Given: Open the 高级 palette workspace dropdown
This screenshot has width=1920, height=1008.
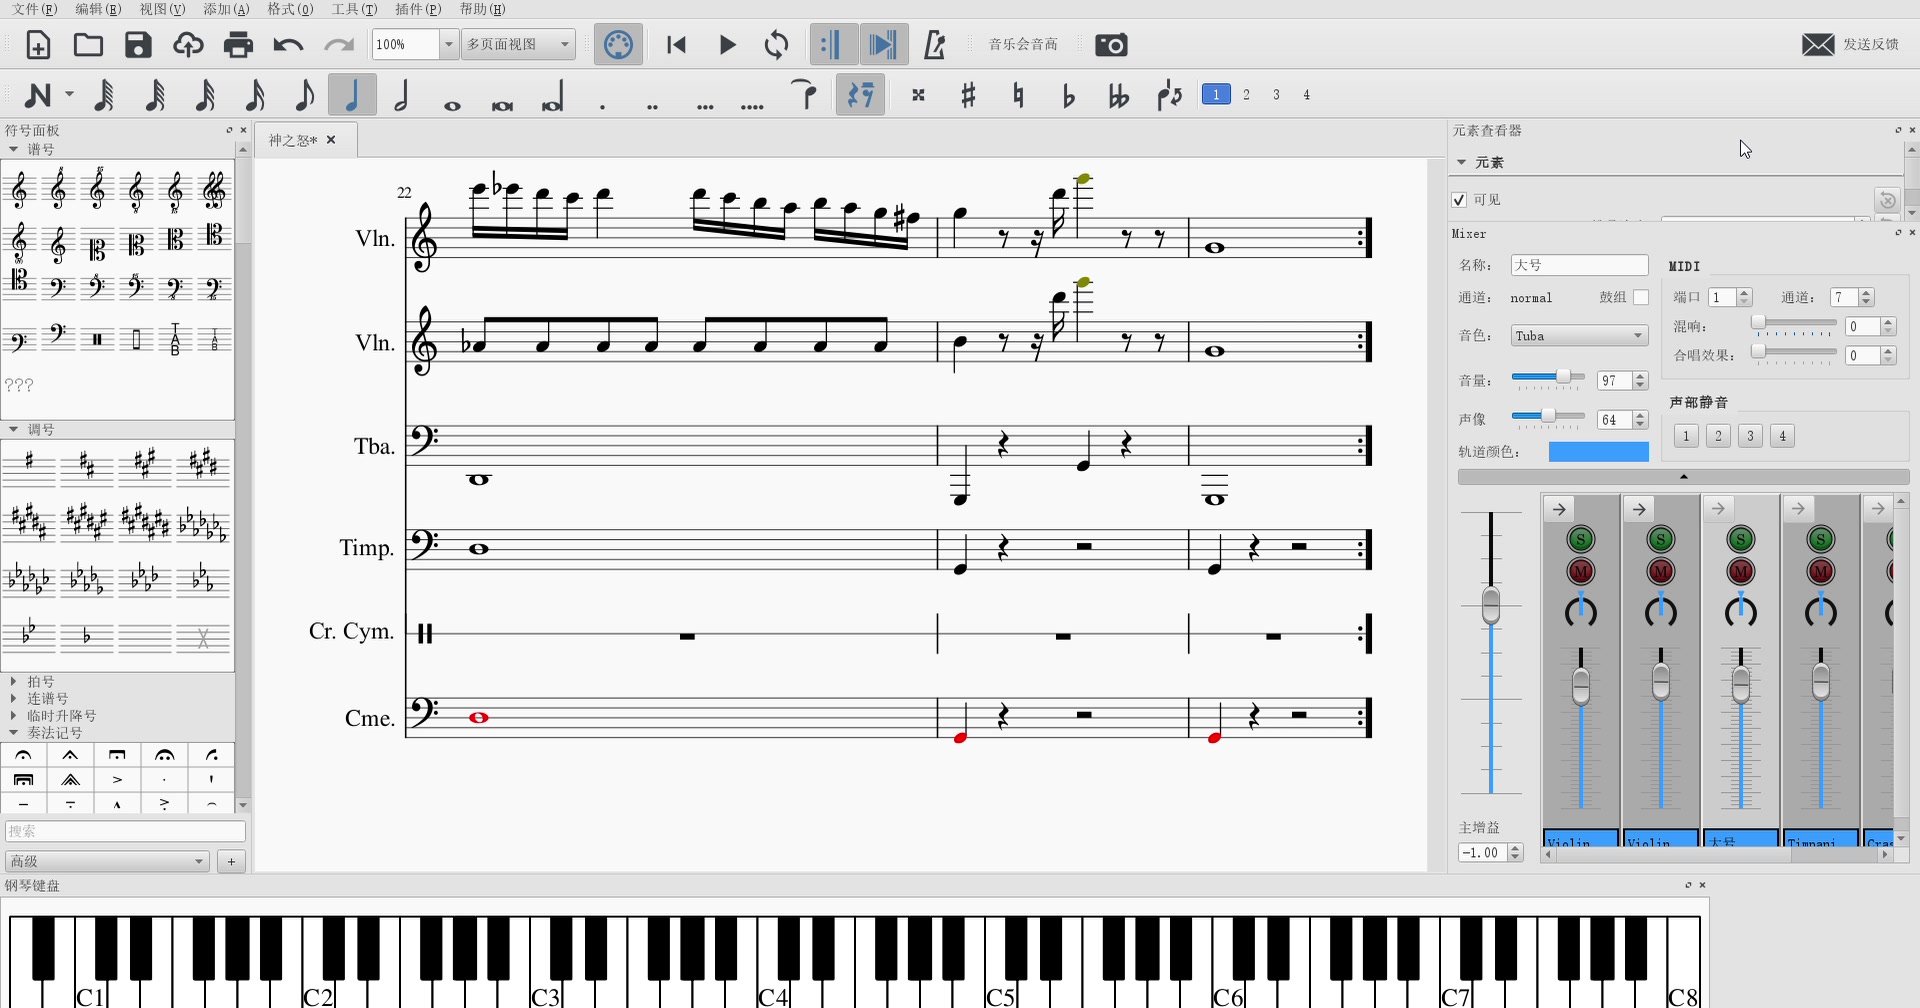Looking at the screenshot, I should coord(106,861).
